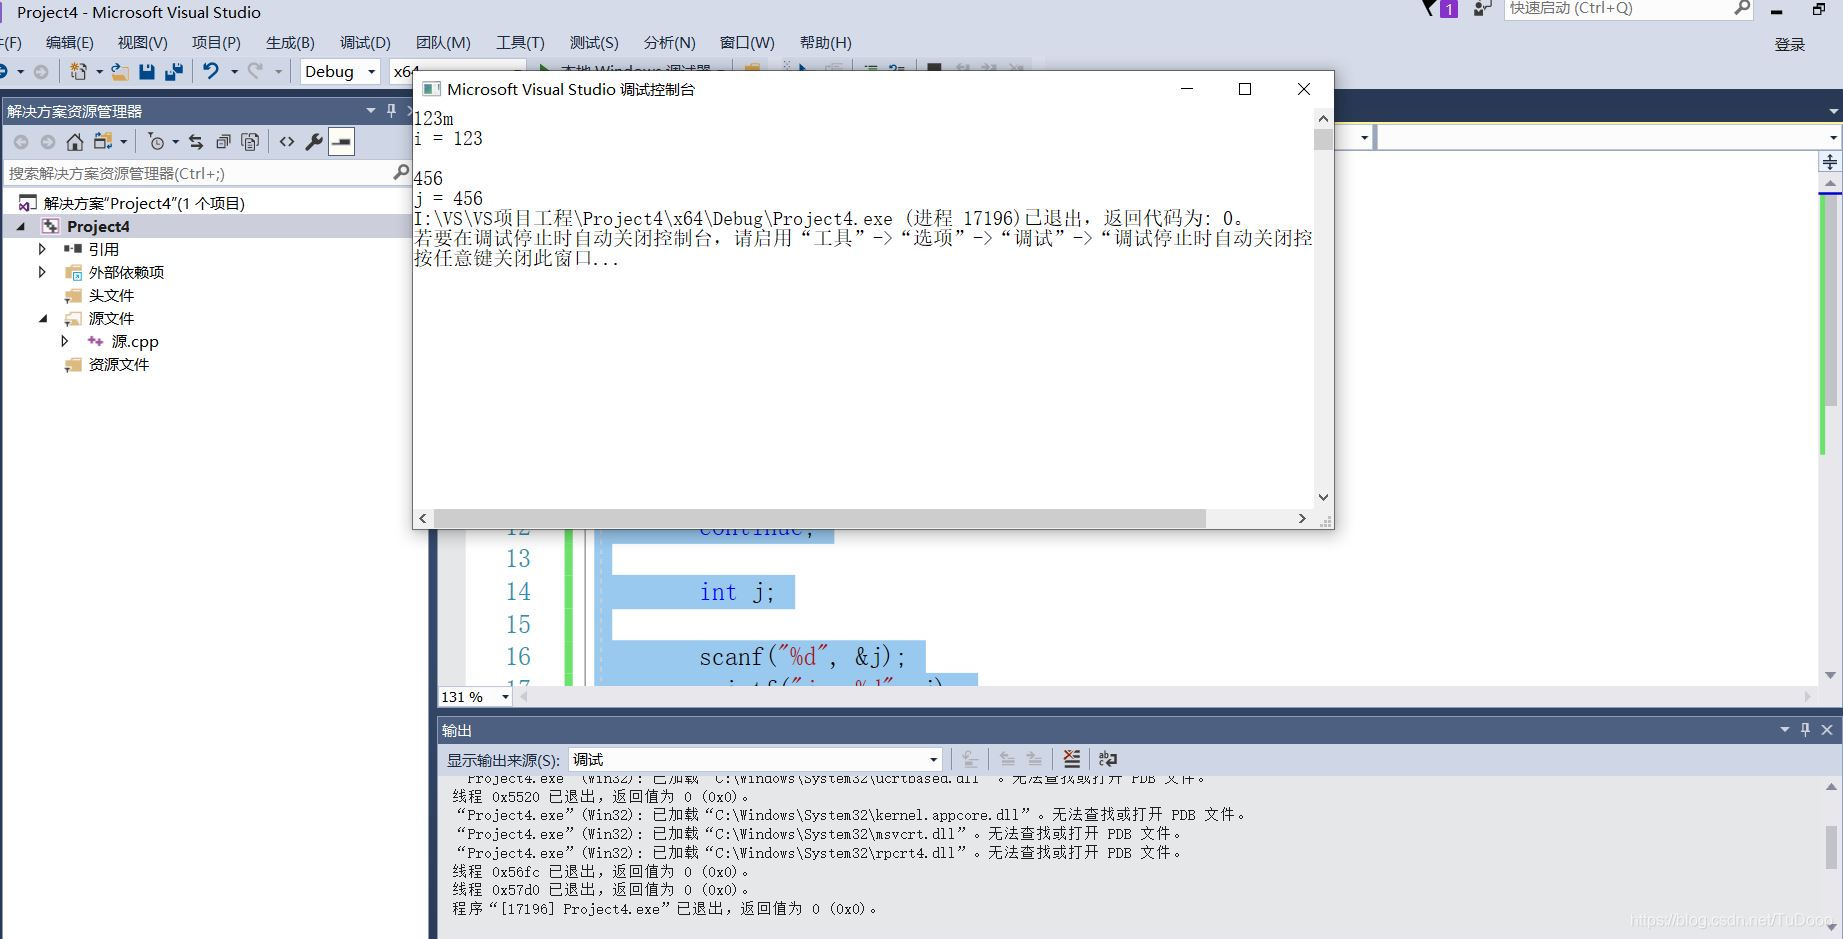Select the solution 'Project4' root item
Screen dimensions: 1843x939
[144, 203]
